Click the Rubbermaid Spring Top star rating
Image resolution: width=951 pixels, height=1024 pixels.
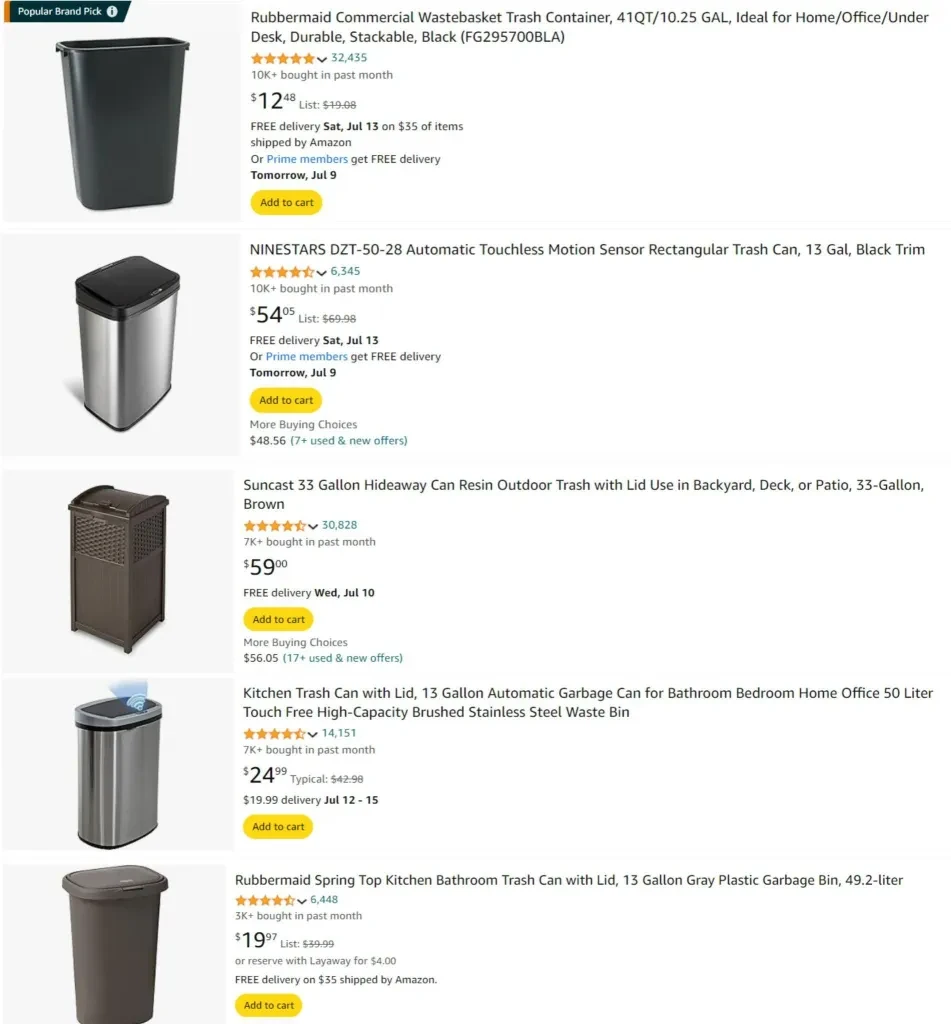coord(265,900)
